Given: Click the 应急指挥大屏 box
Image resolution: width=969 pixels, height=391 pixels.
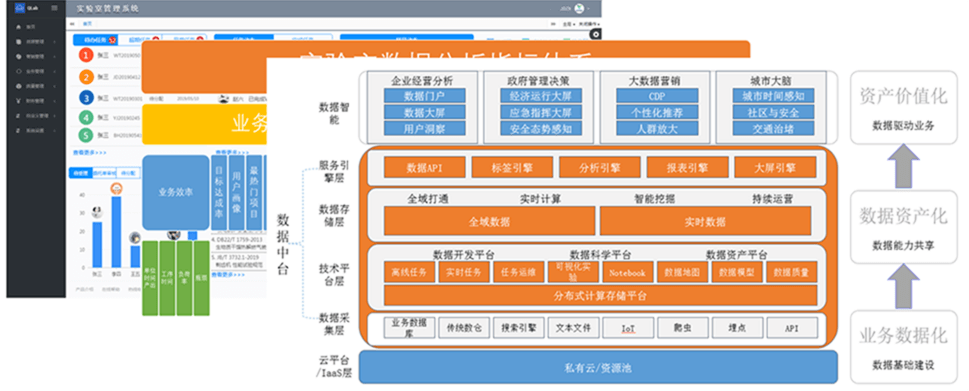Looking at the screenshot, I should pyautogui.click(x=541, y=112).
